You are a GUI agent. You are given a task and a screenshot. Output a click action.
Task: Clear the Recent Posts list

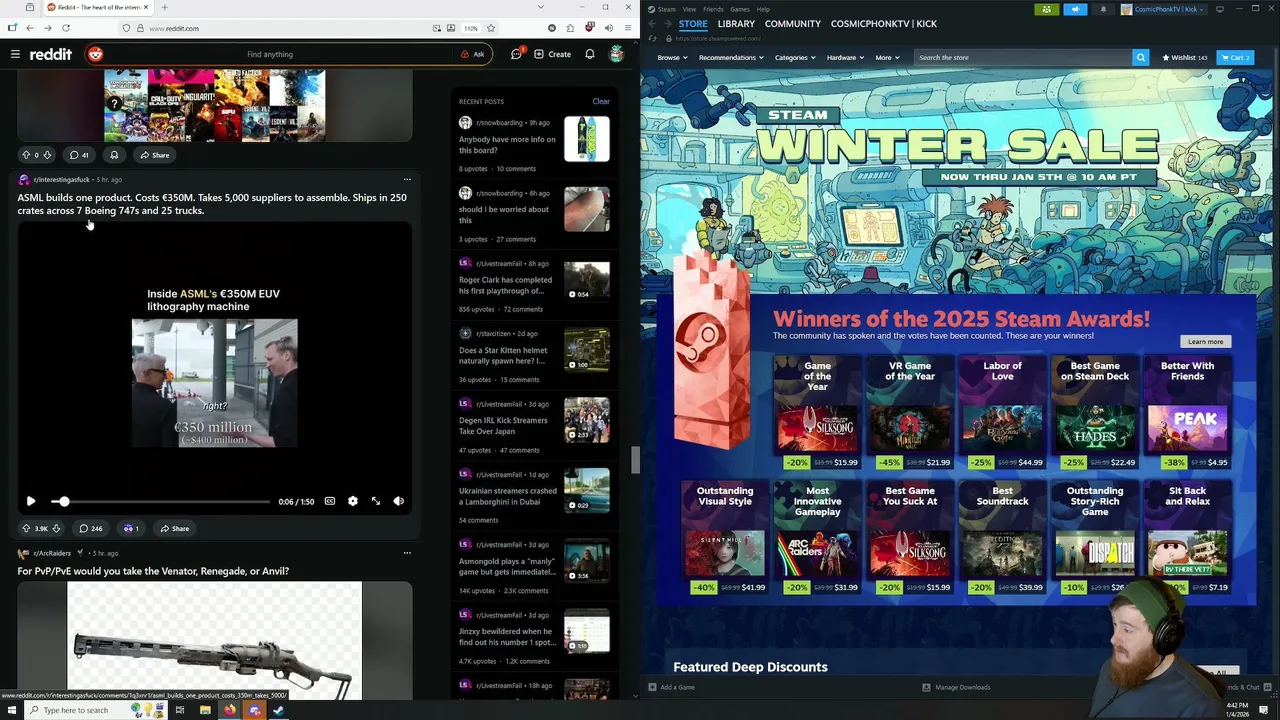601,101
